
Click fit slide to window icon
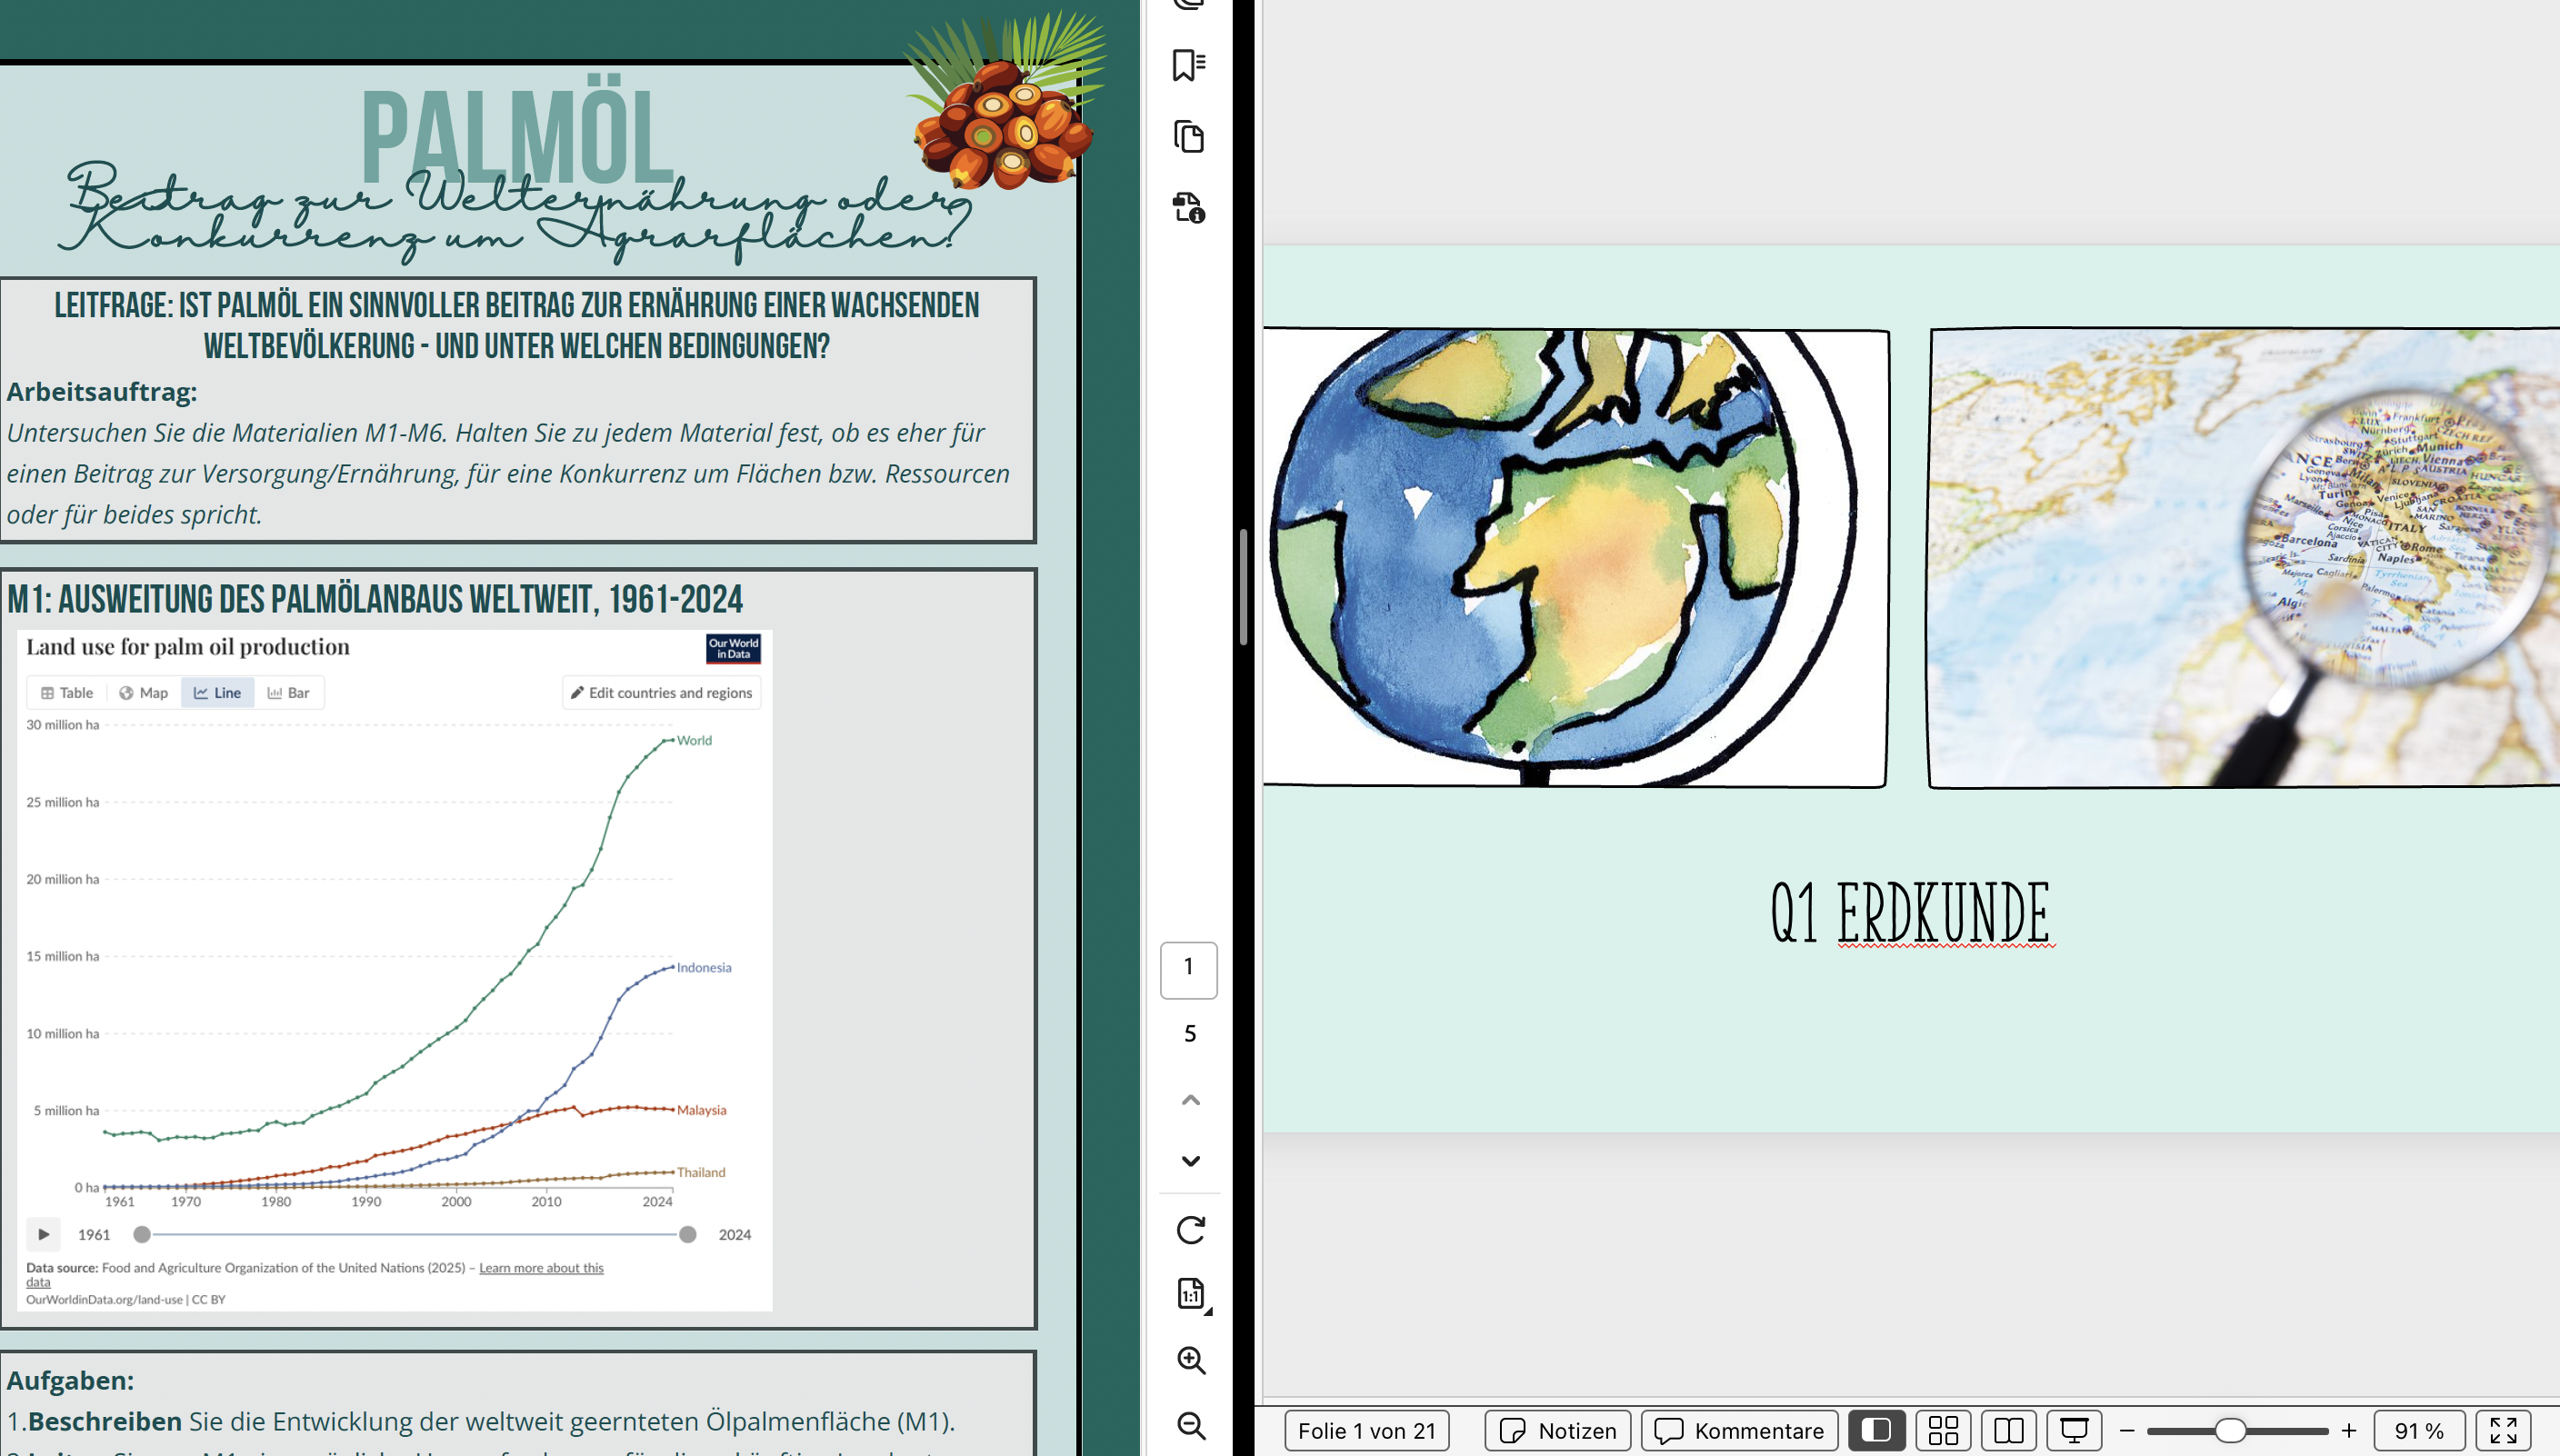point(2503,1430)
